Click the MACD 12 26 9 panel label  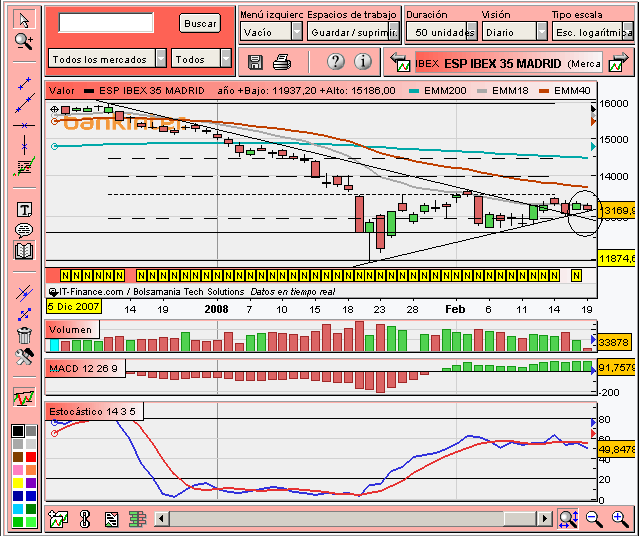(x=84, y=368)
